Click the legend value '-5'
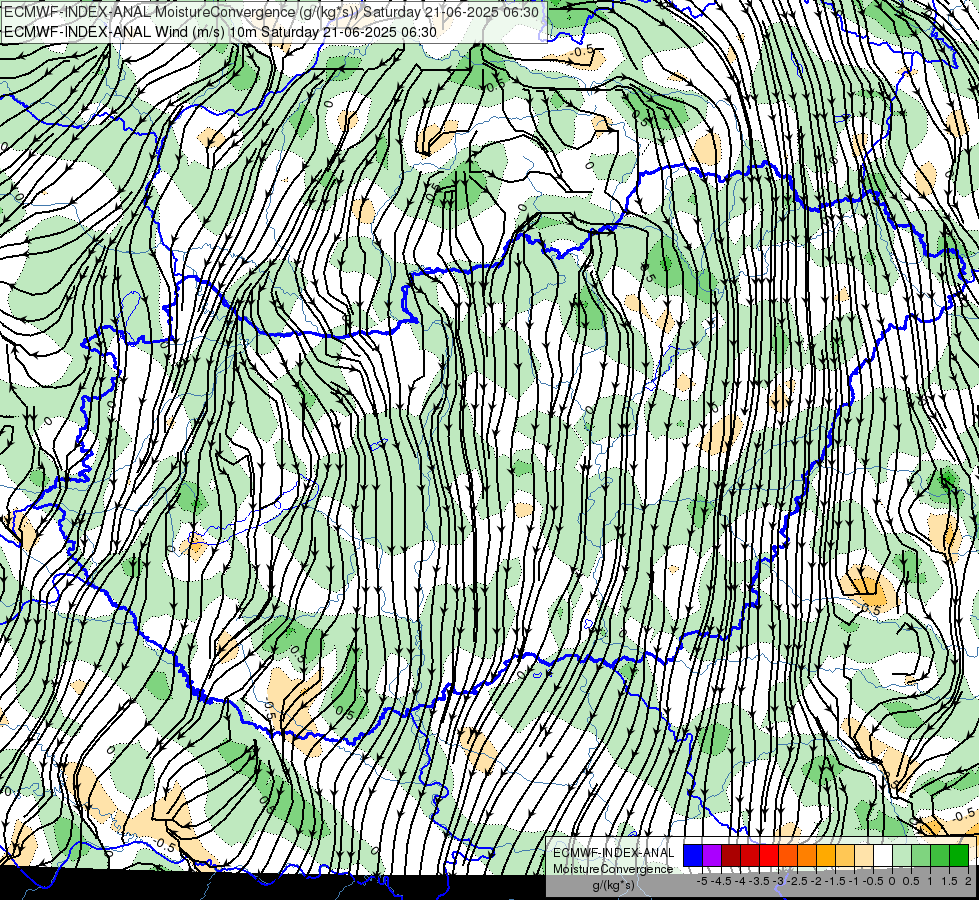This screenshot has height=900, width=979. (702, 881)
